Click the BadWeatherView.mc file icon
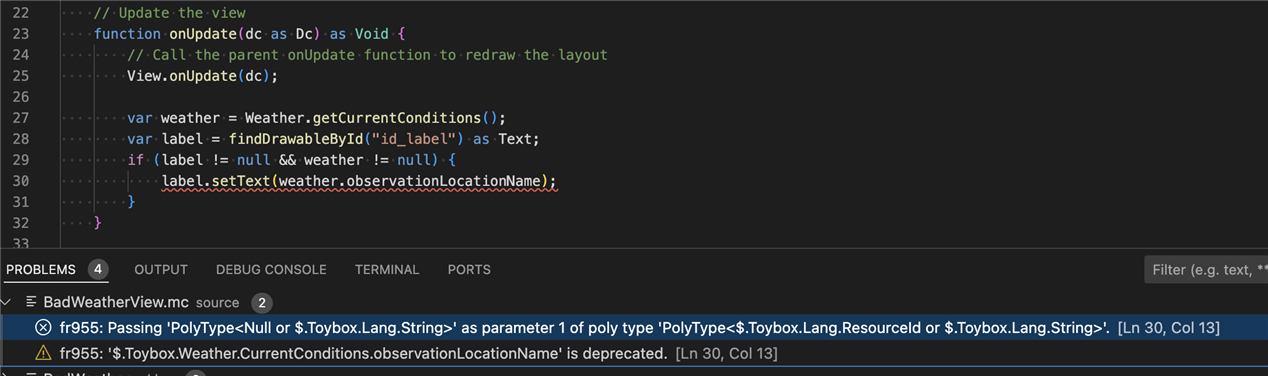 coord(32,302)
